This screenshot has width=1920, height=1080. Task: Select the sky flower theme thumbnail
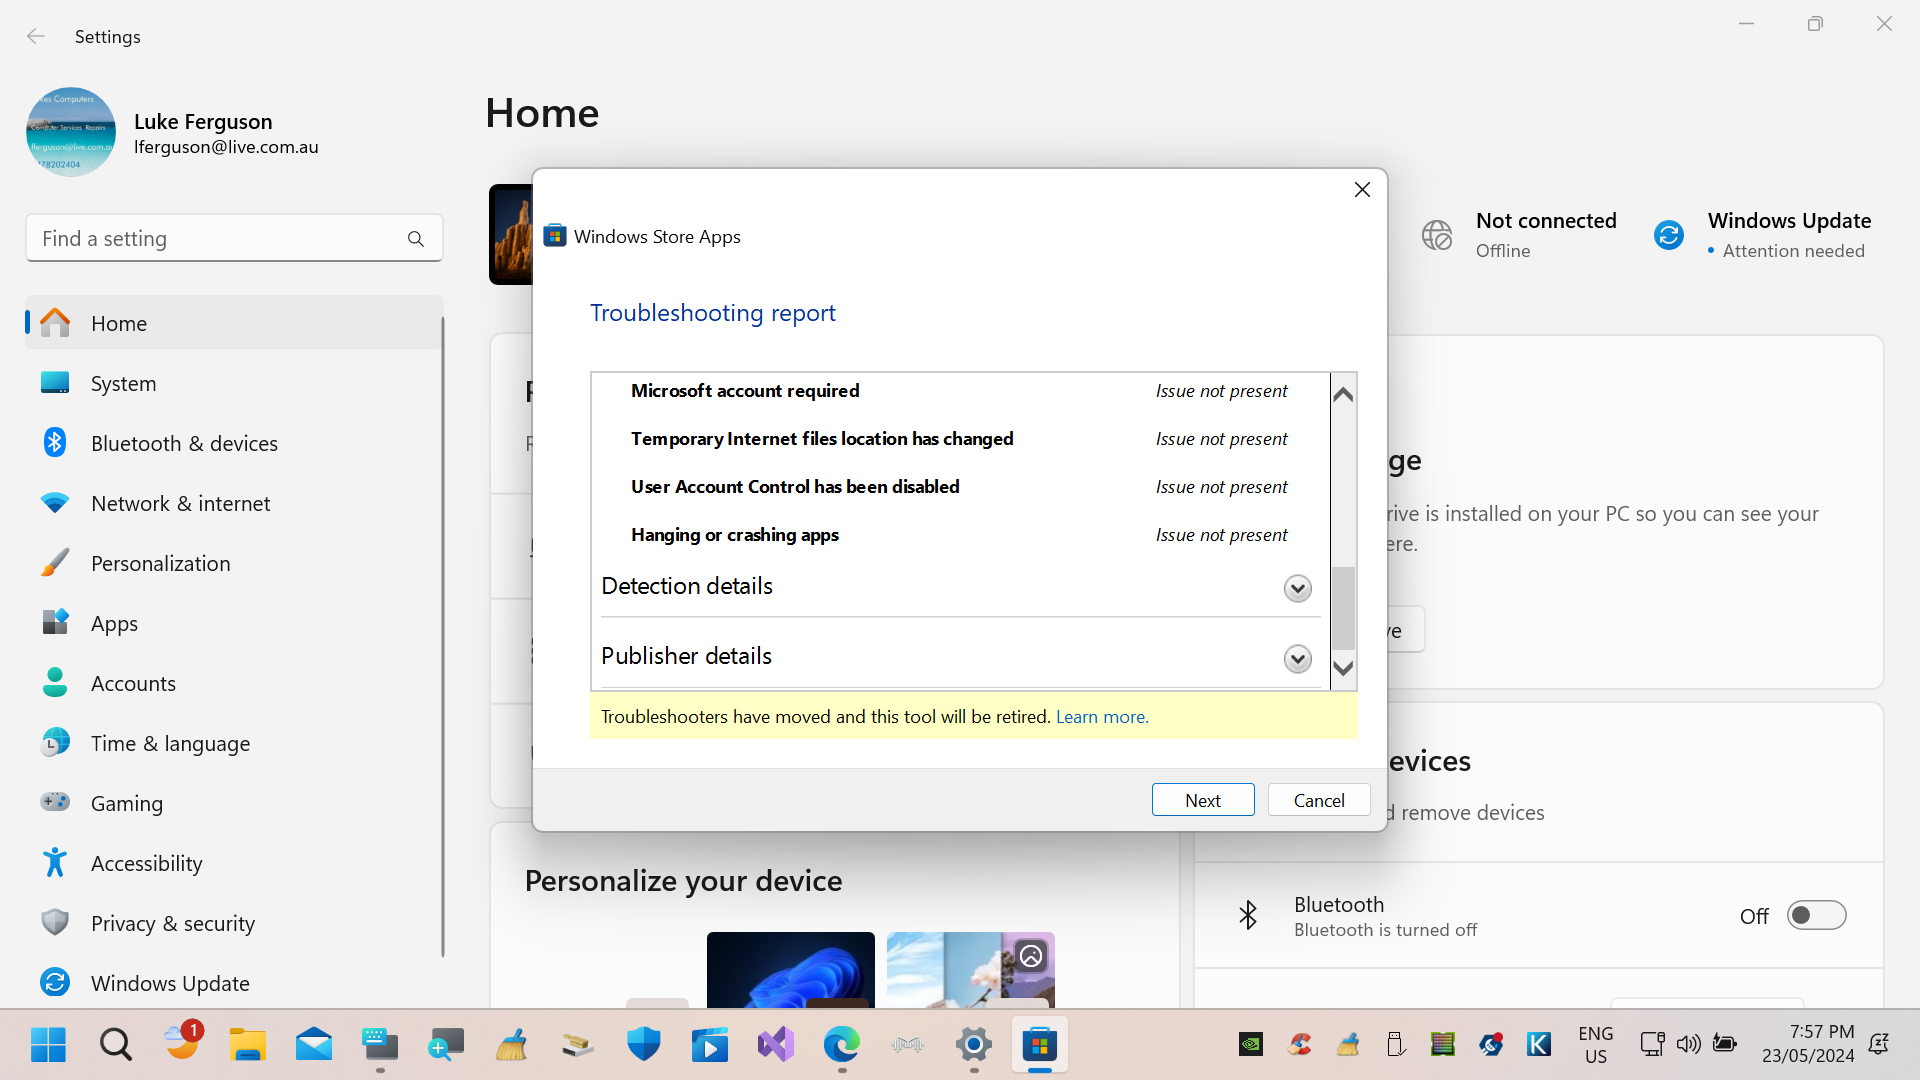pos(970,970)
